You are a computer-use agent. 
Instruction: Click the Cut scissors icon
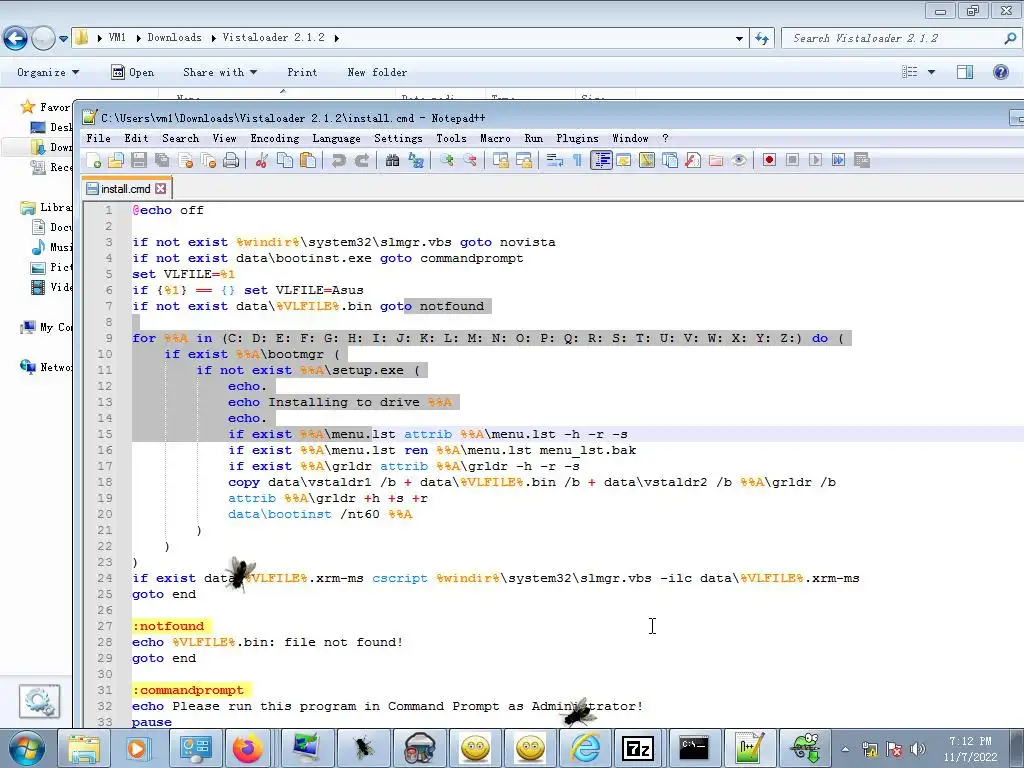tap(262, 160)
